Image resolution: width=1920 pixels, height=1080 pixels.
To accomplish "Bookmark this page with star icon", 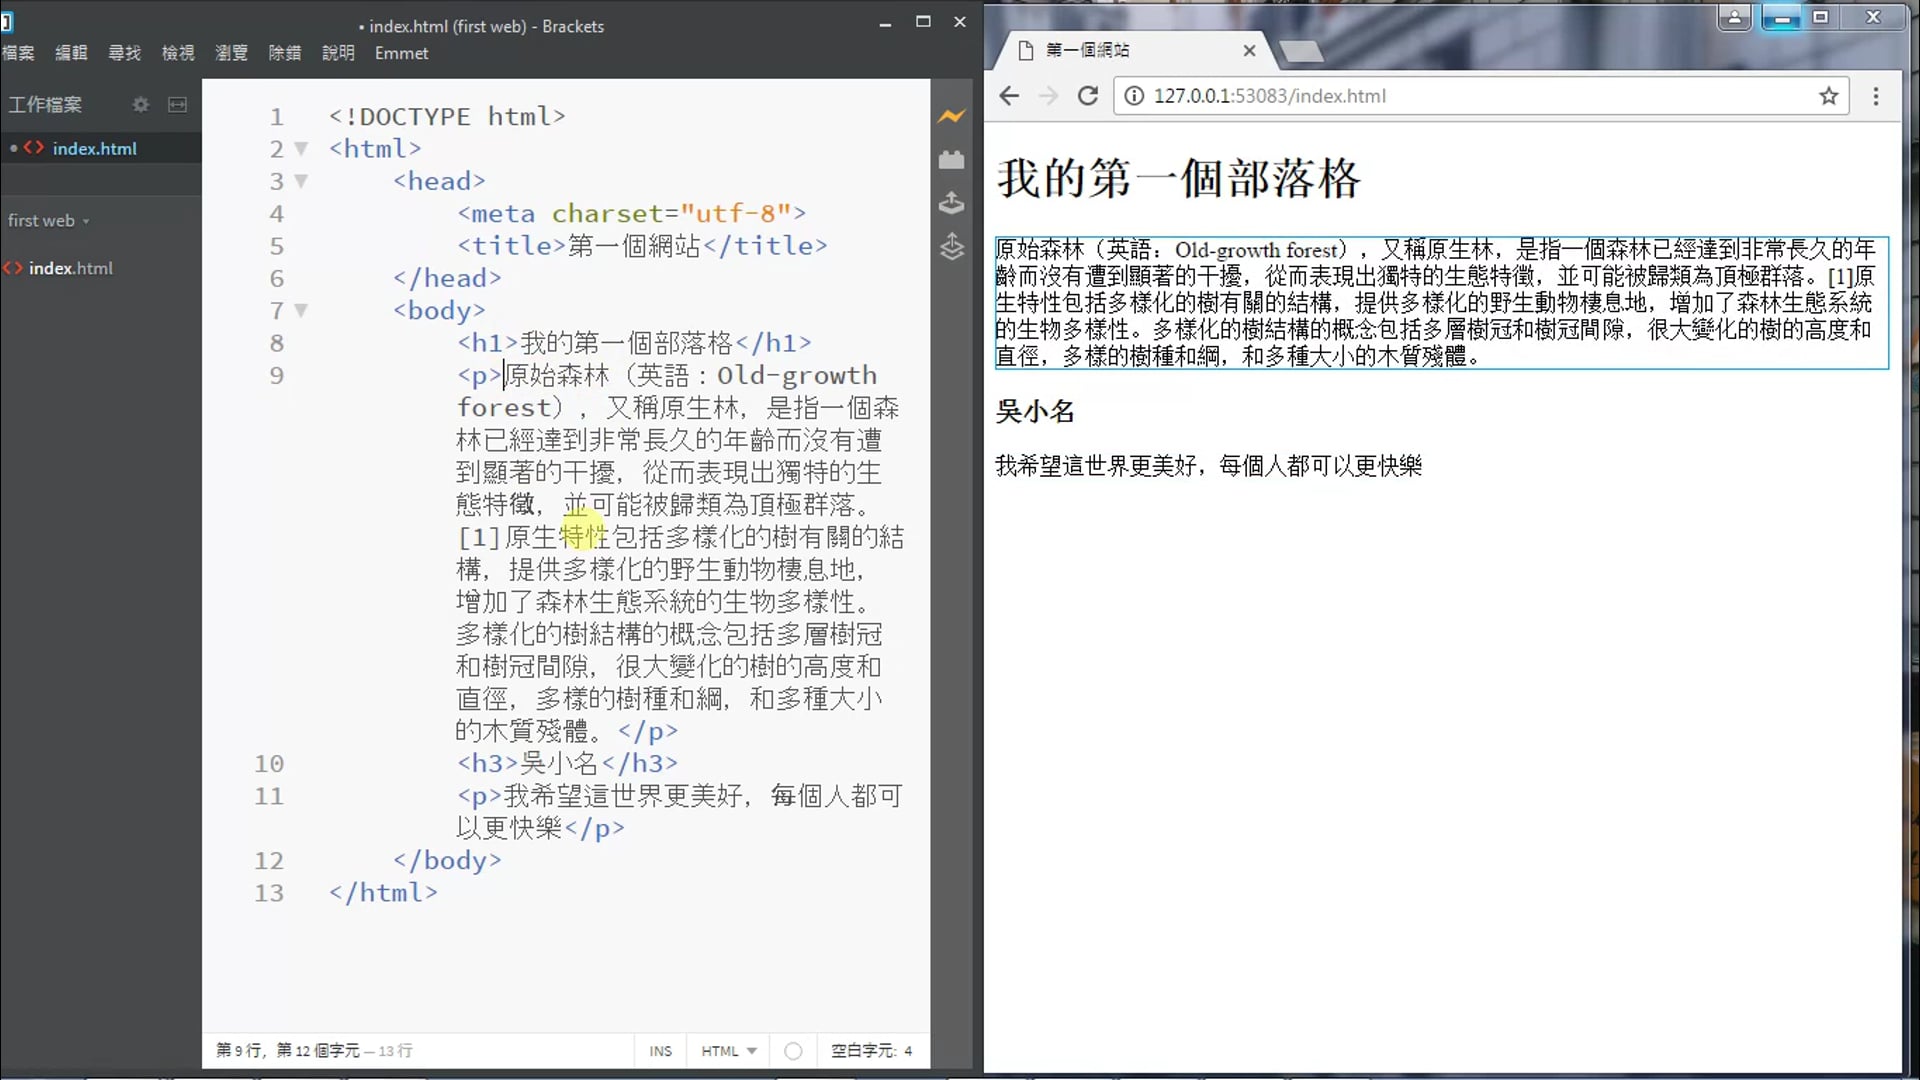I will 1829,96.
